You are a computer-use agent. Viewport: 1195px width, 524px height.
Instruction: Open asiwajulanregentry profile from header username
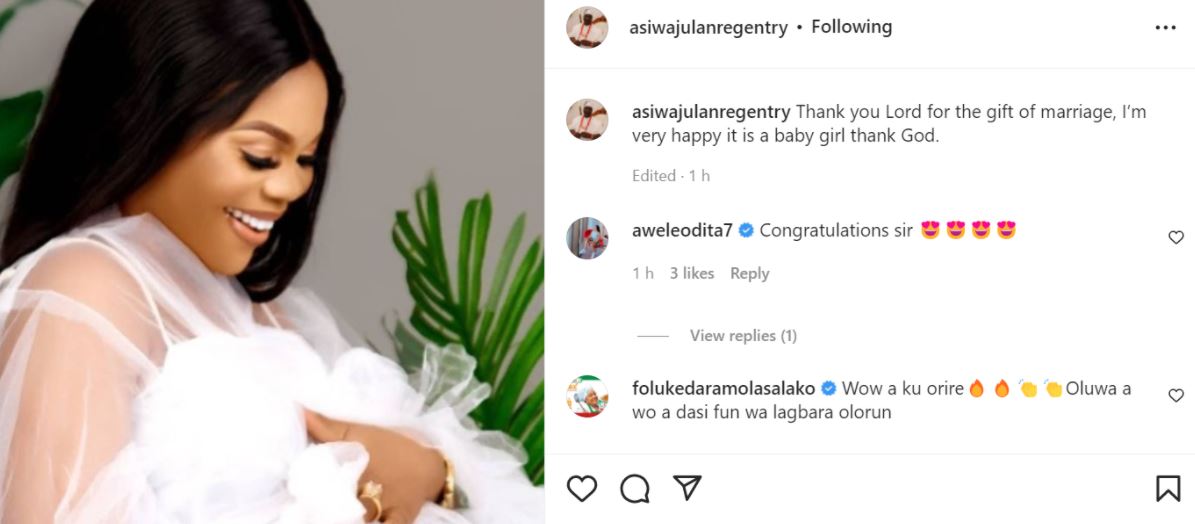coord(708,28)
